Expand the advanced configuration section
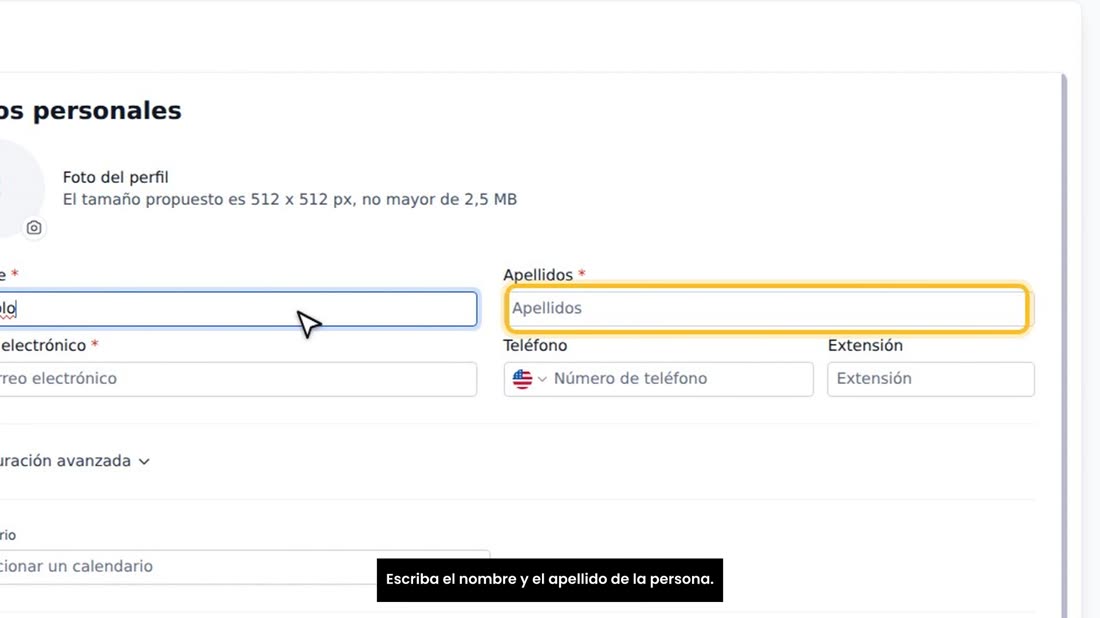The height and width of the screenshot is (618, 1100). click(74, 461)
